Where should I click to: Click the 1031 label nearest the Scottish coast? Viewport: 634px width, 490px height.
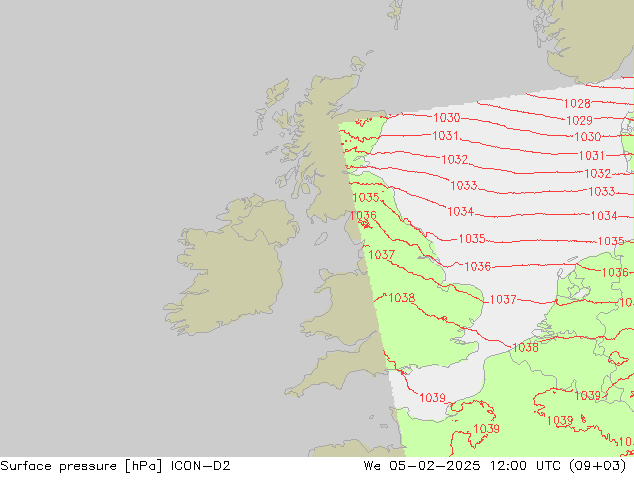click(445, 135)
